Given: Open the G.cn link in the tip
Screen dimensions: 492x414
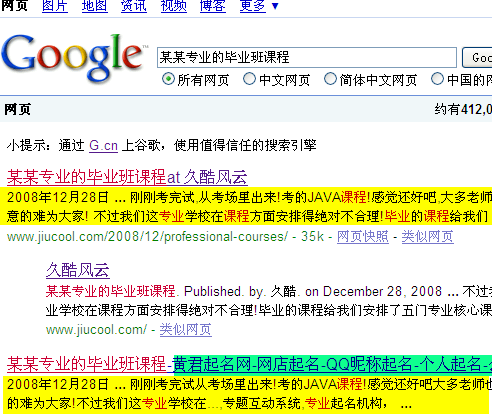Looking at the screenshot, I should pyautogui.click(x=103, y=146).
